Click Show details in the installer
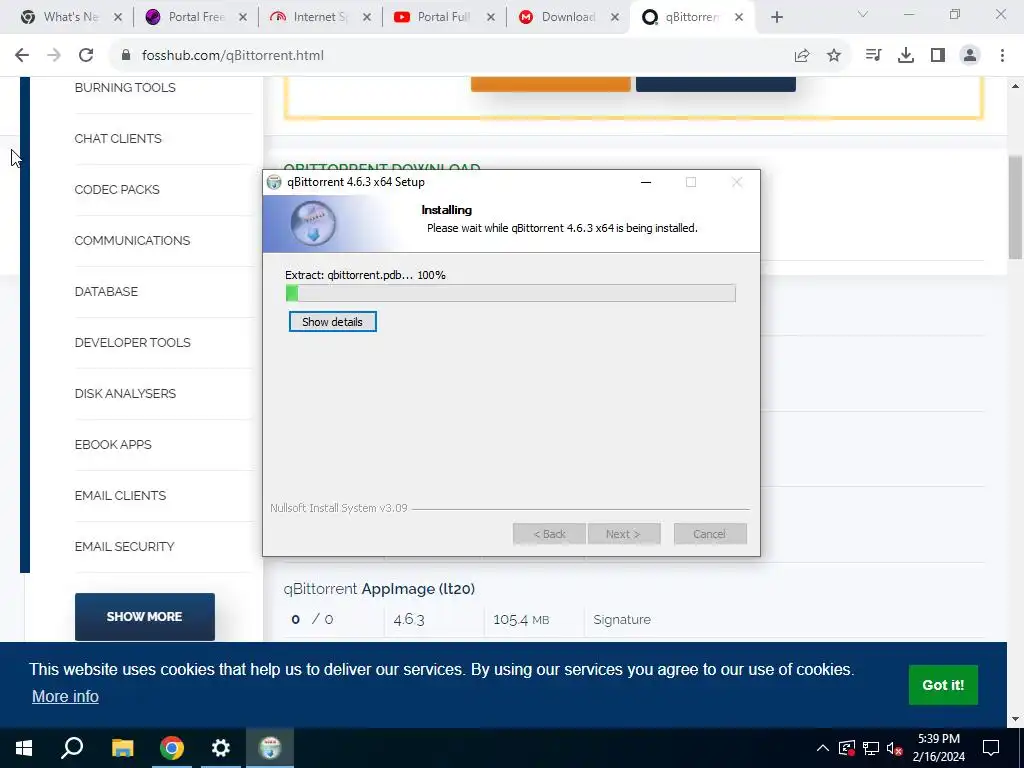The image size is (1024, 768). point(332,322)
